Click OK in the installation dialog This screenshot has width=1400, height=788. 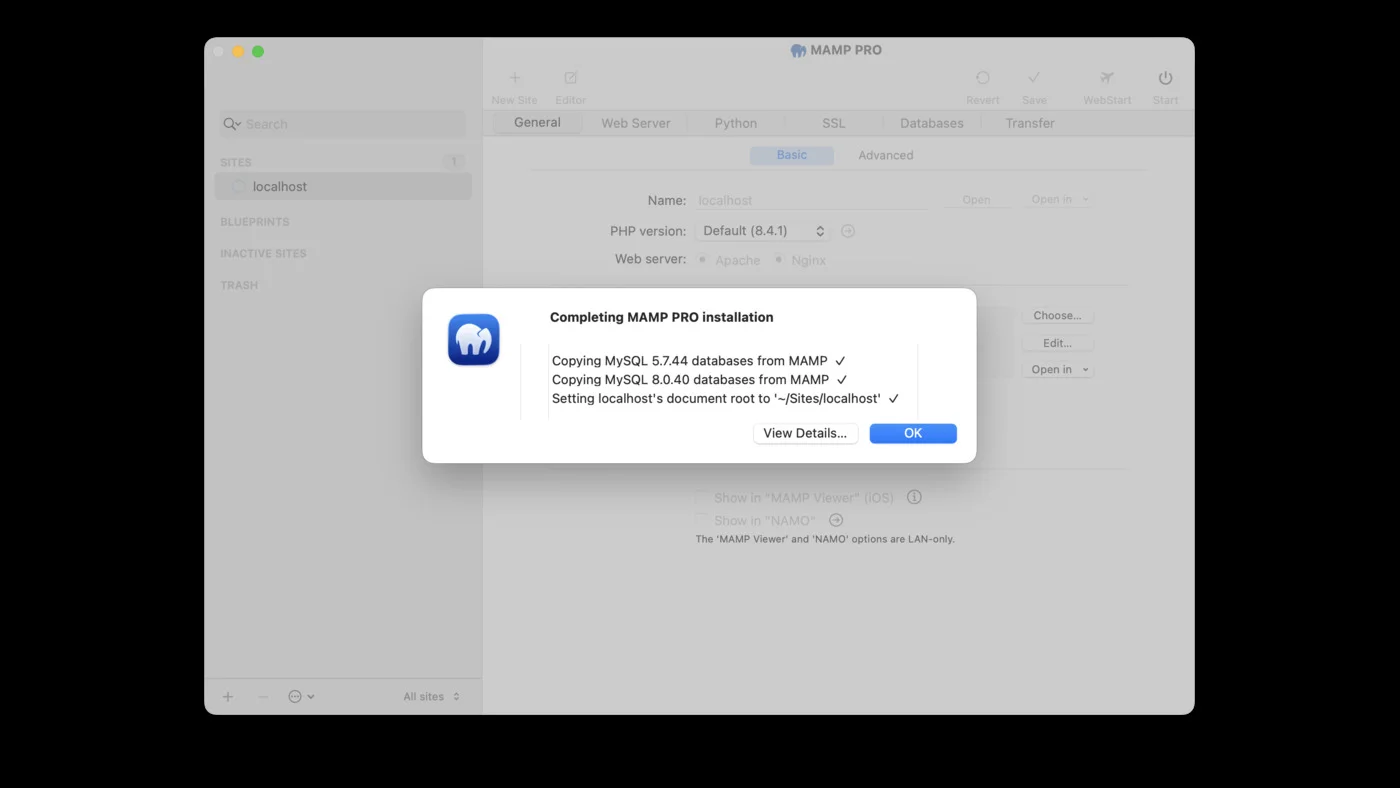tap(913, 433)
